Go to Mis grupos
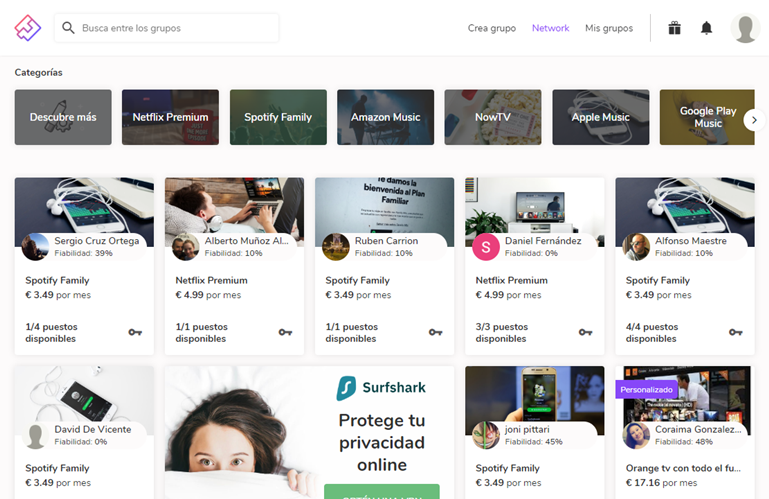Screen dimensions: 769x499 (609, 28)
